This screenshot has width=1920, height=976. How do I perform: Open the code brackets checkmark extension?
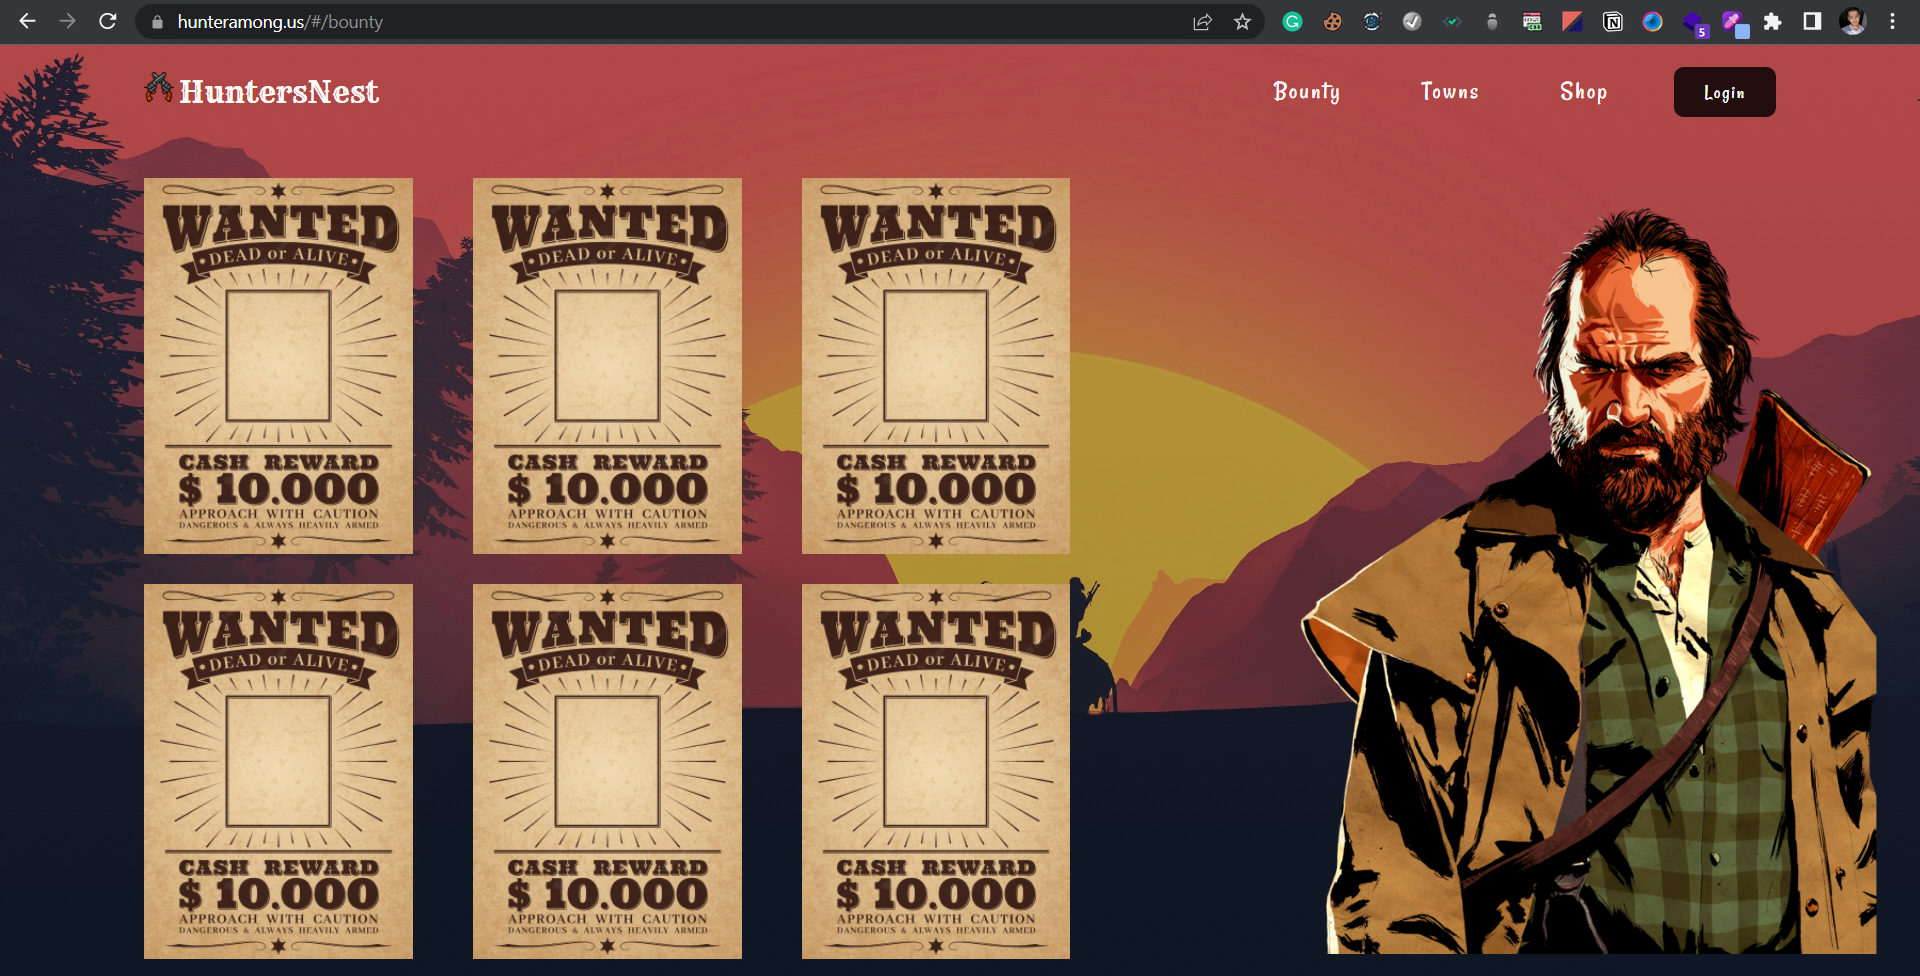[x=1452, y=22]
